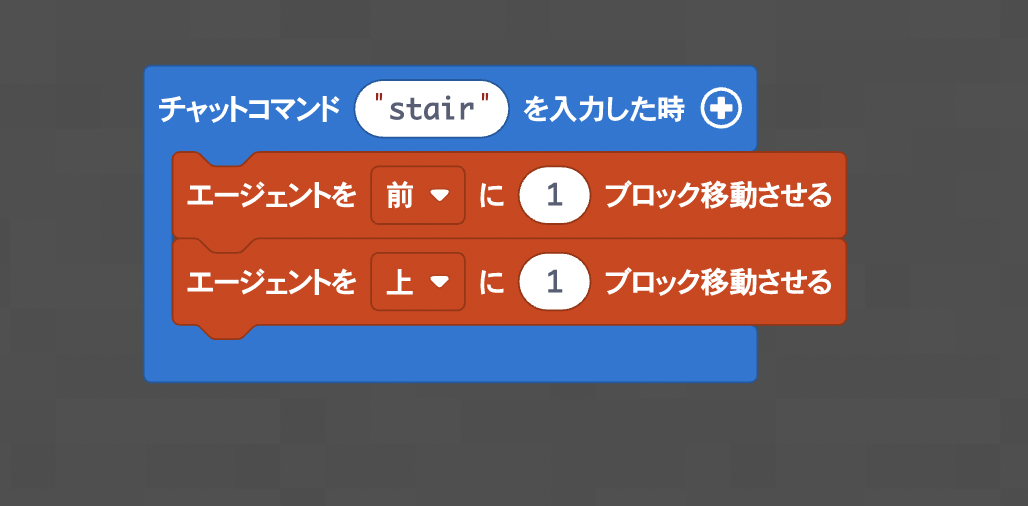Click the plus icon on chat command block
The height and width of the screenshot is (506, 1028).
pos(721,109)
